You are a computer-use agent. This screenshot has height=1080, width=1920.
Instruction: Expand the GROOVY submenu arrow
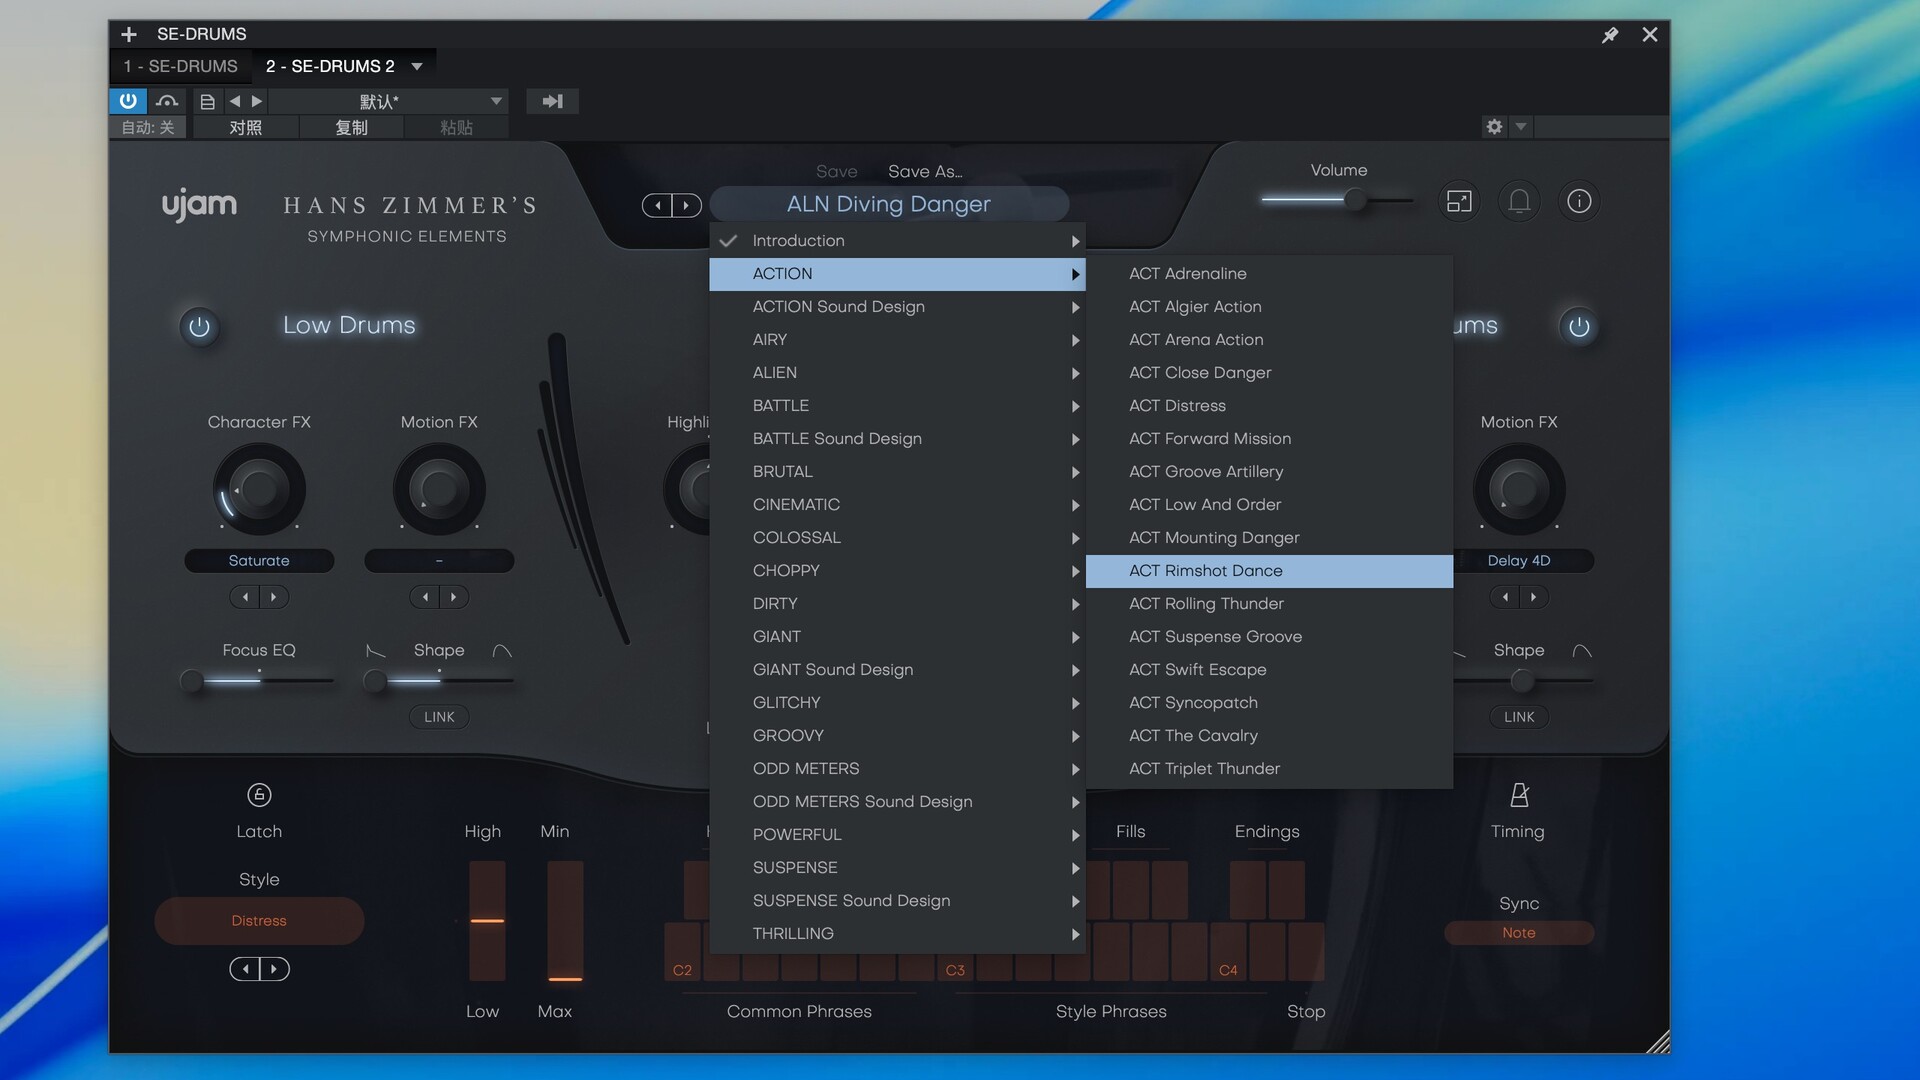click(x=1075, y=736)
